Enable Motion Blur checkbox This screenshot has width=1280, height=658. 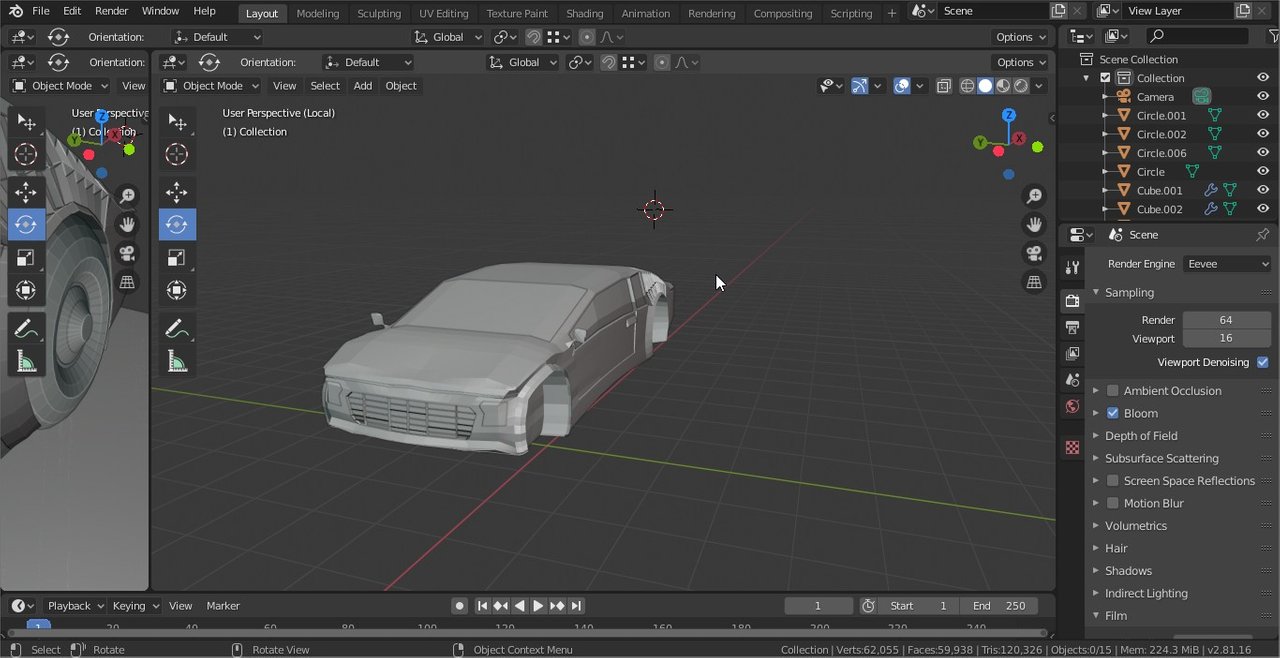[1112, 503]
